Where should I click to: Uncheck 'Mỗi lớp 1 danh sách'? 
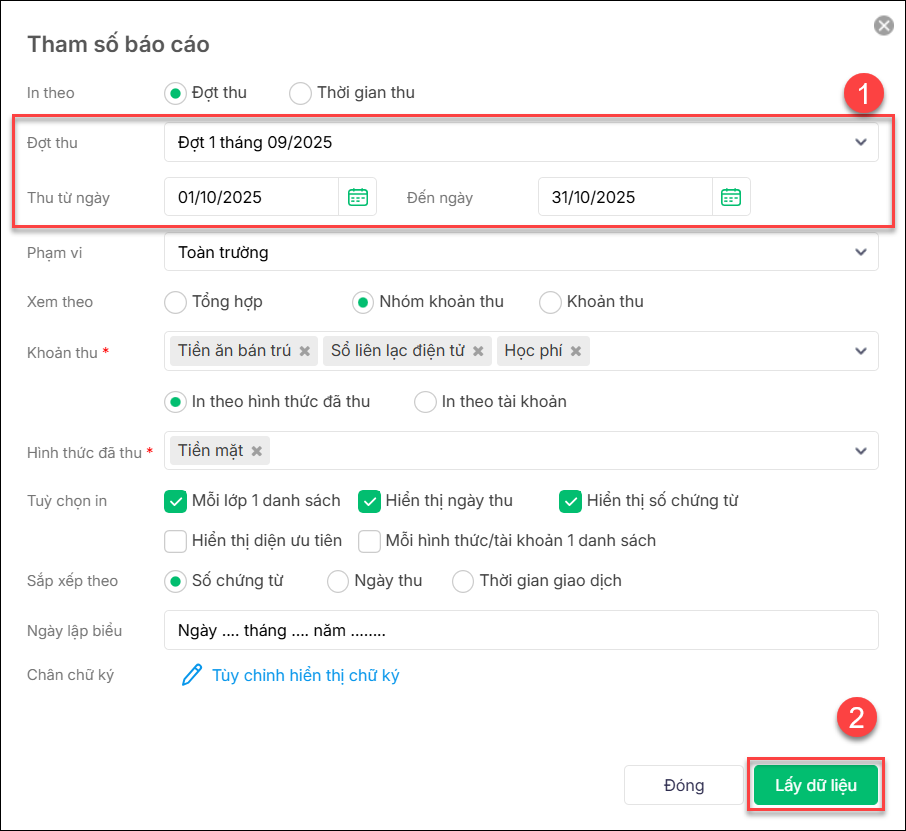[176, 501]
